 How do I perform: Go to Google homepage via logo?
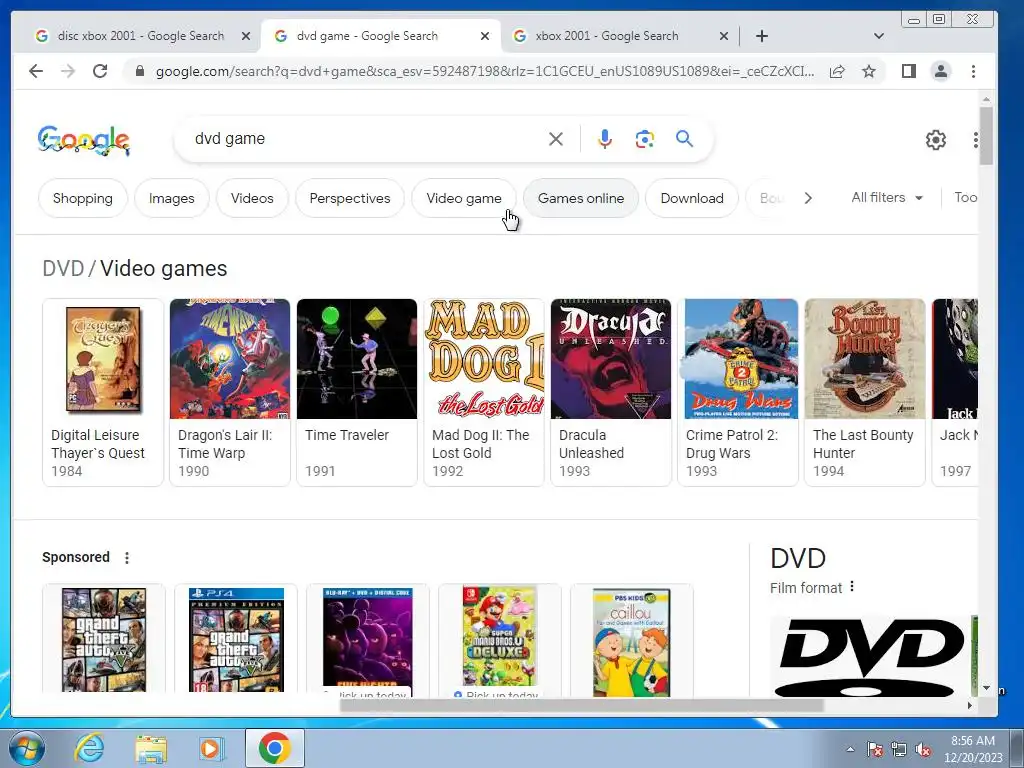point(84,140)
